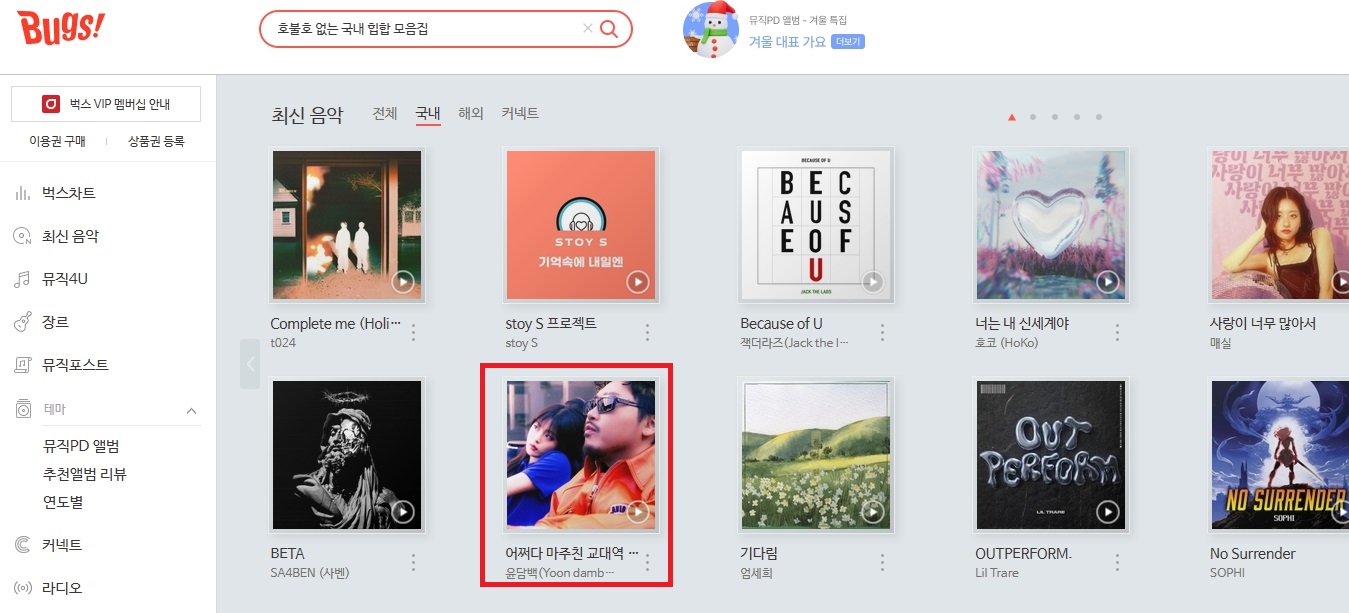The height and width of the screenshot is (613, 1349).
Task: Open more options for 어쩌다 마주친 교대역
Action: click(x=648, y=562)
